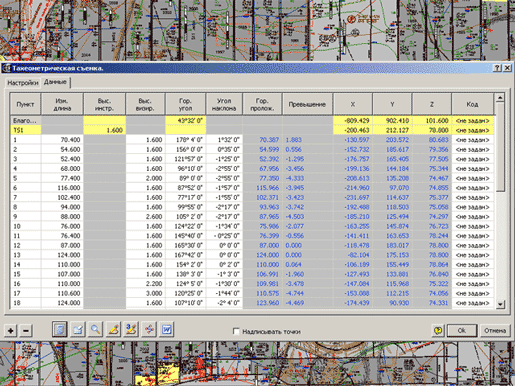The width and height of the screenshot is (515, 386).
Task: Click the Пункт column header
Action: coord(25,104)
